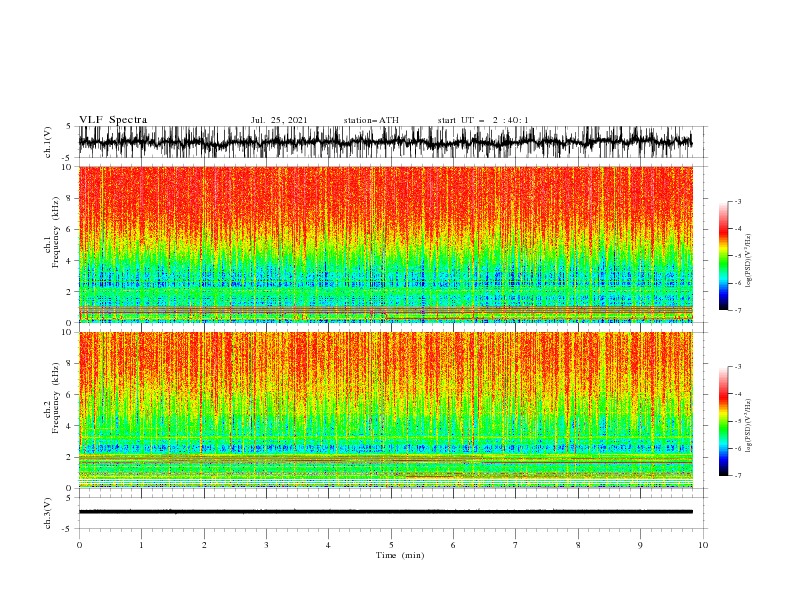The width and height of the screenshot is (792, 612).
Task: Click the "-3" label on ch.1 color bar
Action: (737, 201)
